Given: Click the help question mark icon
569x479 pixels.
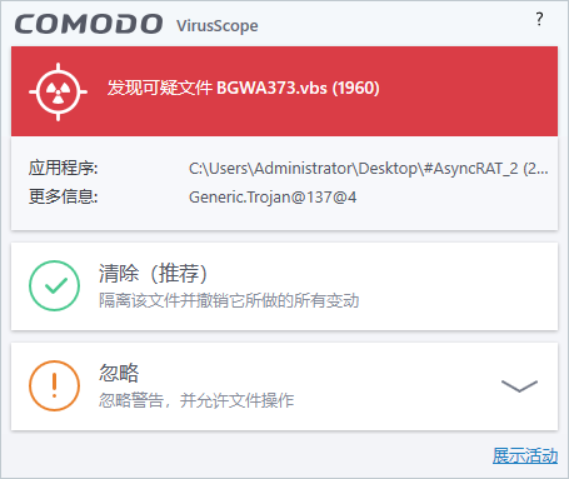Looking at the screenshot, I should point(539,19).
